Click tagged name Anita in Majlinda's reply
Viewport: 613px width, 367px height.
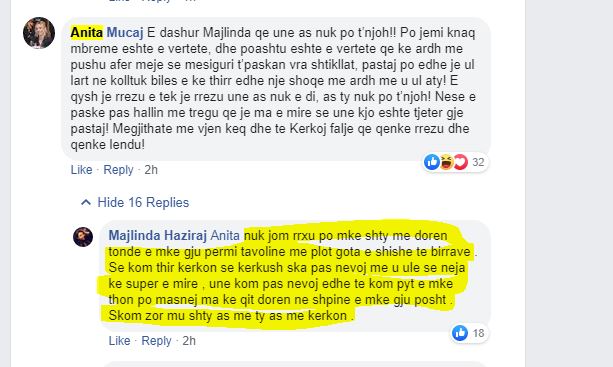point(225,235)
